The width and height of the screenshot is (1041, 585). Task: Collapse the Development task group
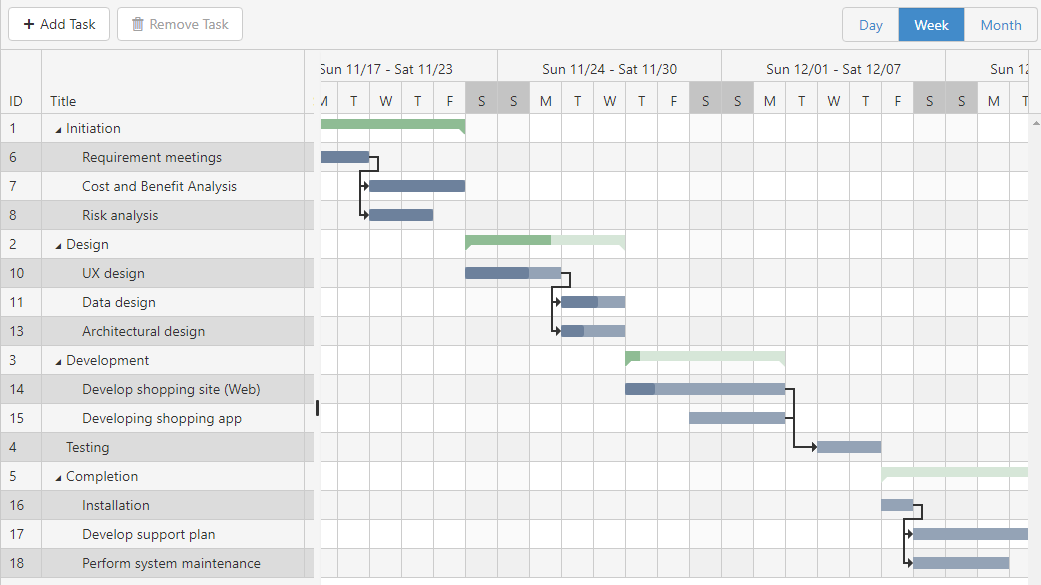click(58, 362)
